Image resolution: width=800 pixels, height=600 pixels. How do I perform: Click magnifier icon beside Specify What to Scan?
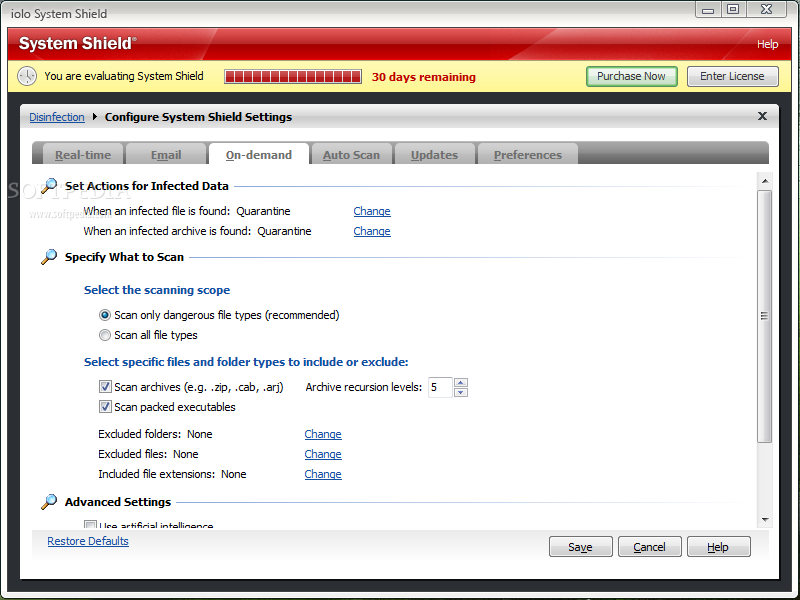49,257
